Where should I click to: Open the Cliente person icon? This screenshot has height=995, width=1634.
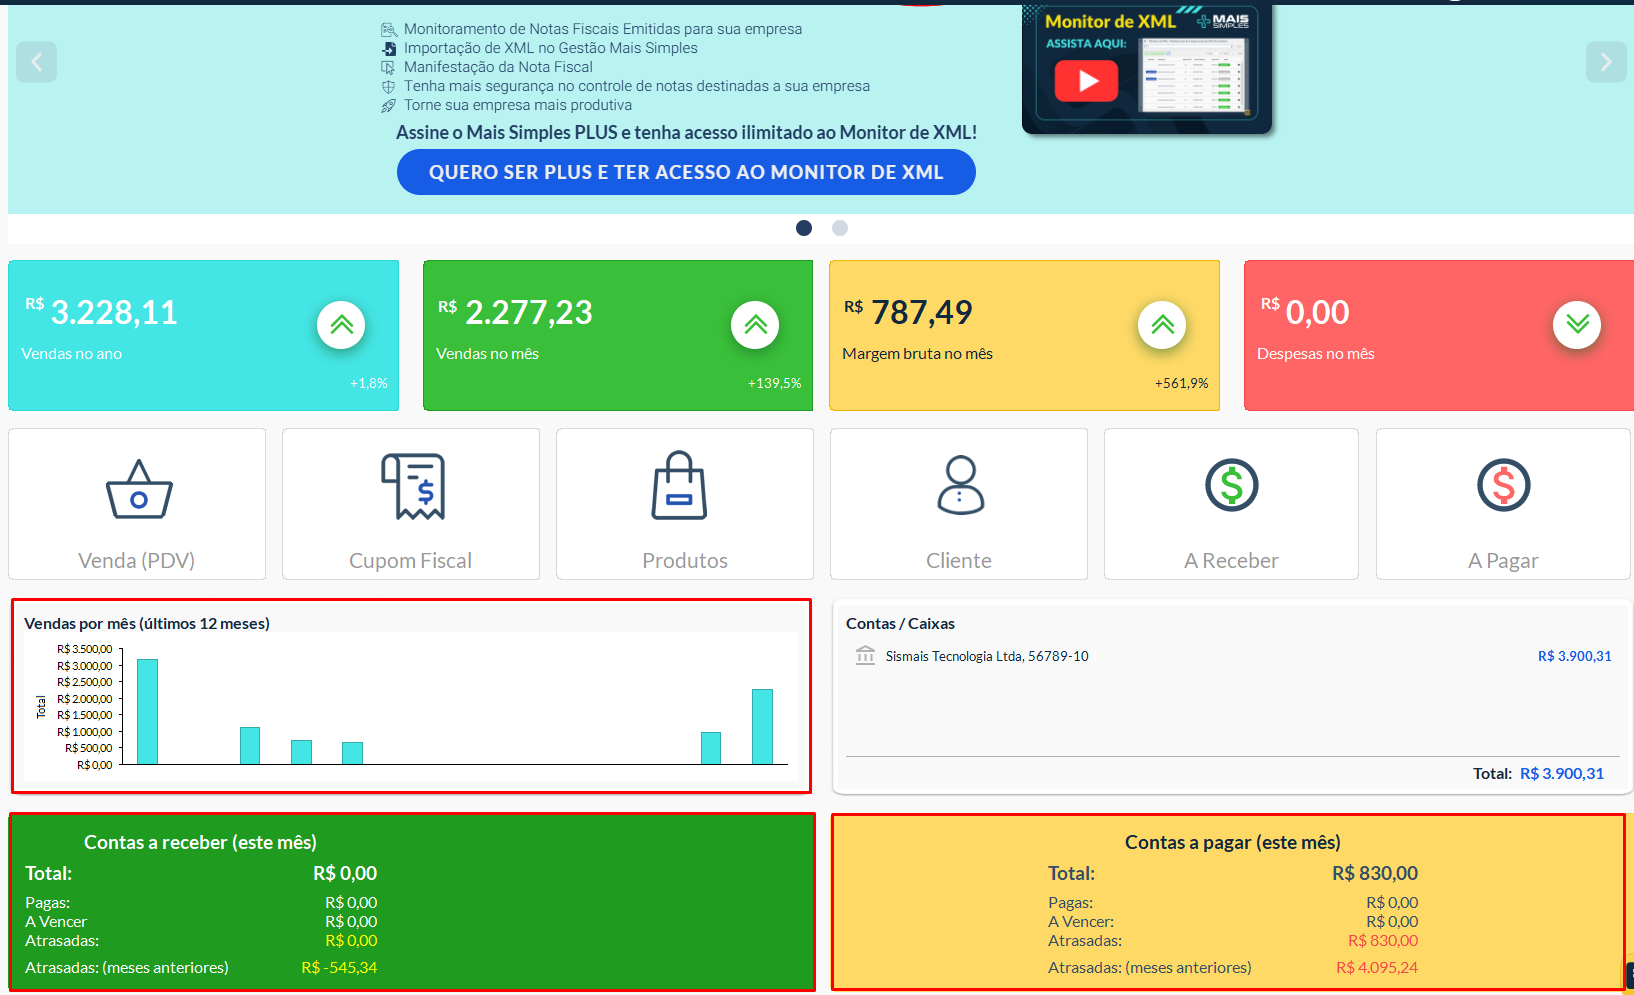(x=960, y=485)
